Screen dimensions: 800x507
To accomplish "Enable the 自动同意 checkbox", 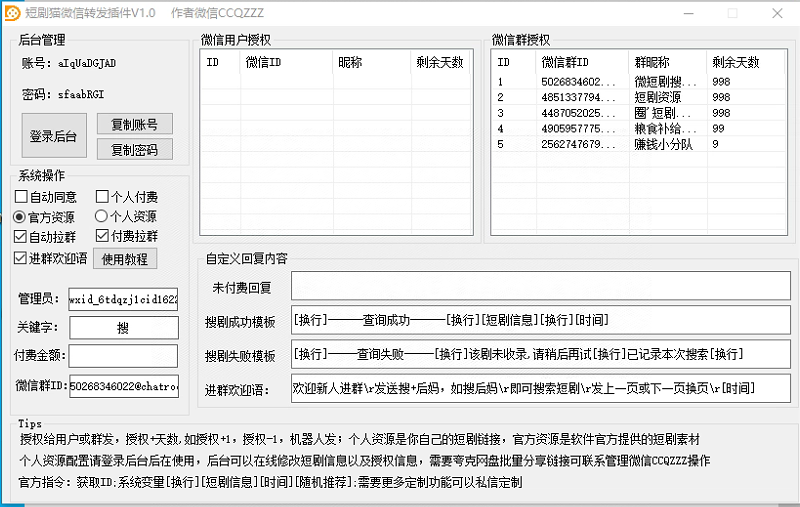I will tap(21, 197).
